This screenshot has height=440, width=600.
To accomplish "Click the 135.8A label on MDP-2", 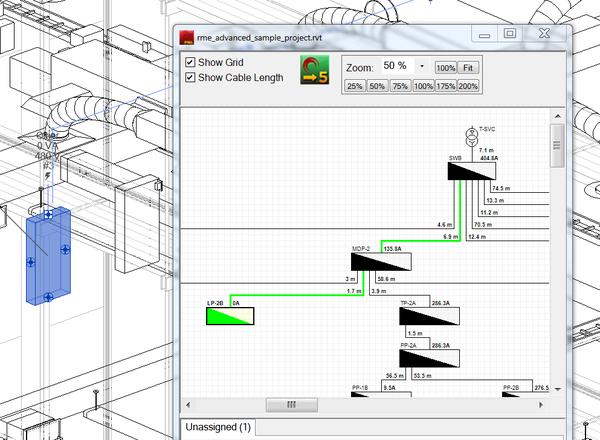I will [x=393, y=249].
